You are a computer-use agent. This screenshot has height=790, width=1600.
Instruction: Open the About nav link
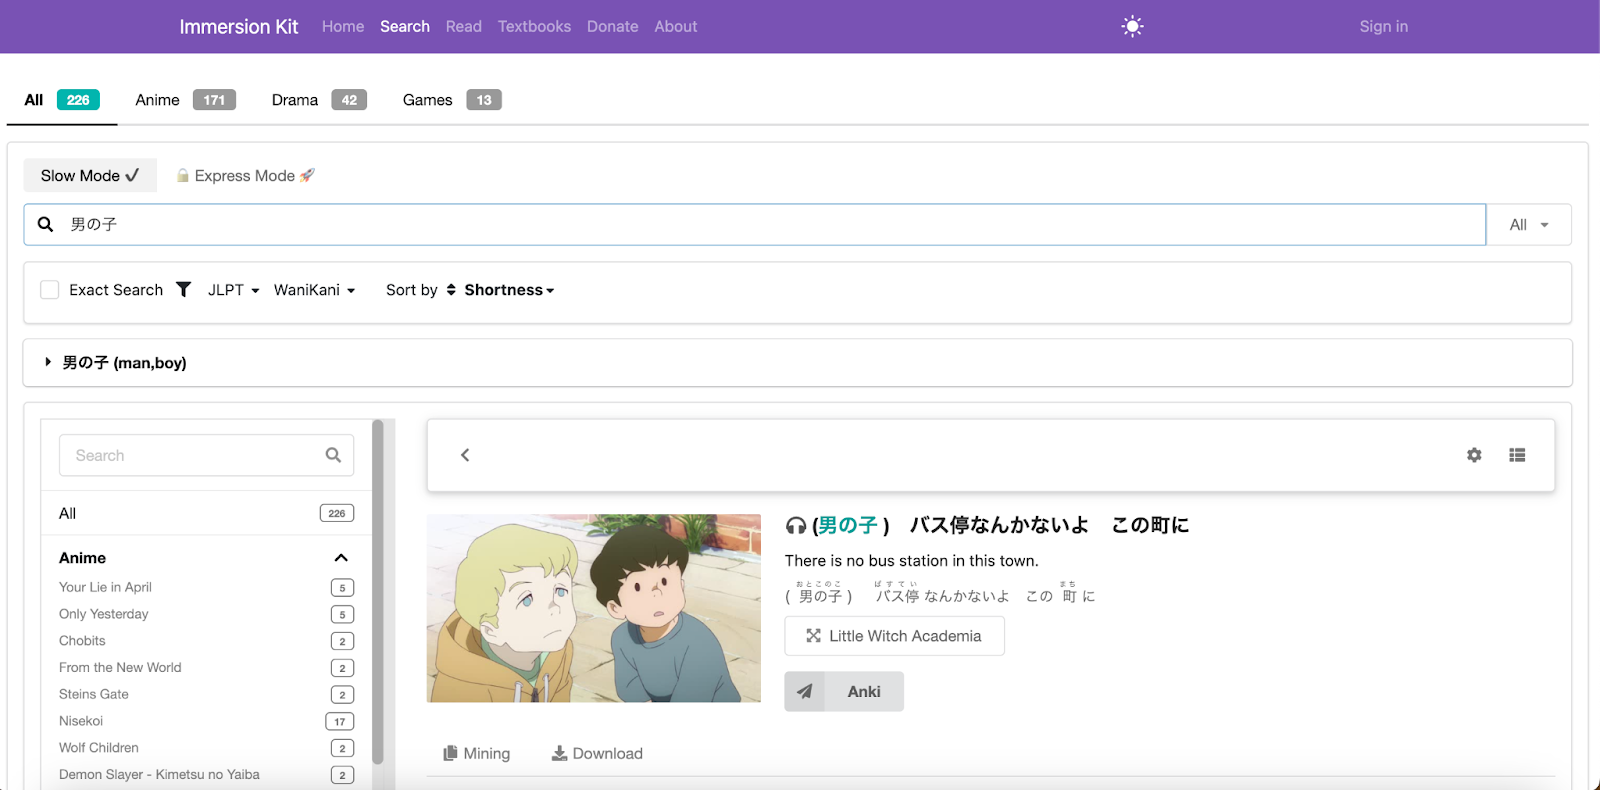click(676, 27)
